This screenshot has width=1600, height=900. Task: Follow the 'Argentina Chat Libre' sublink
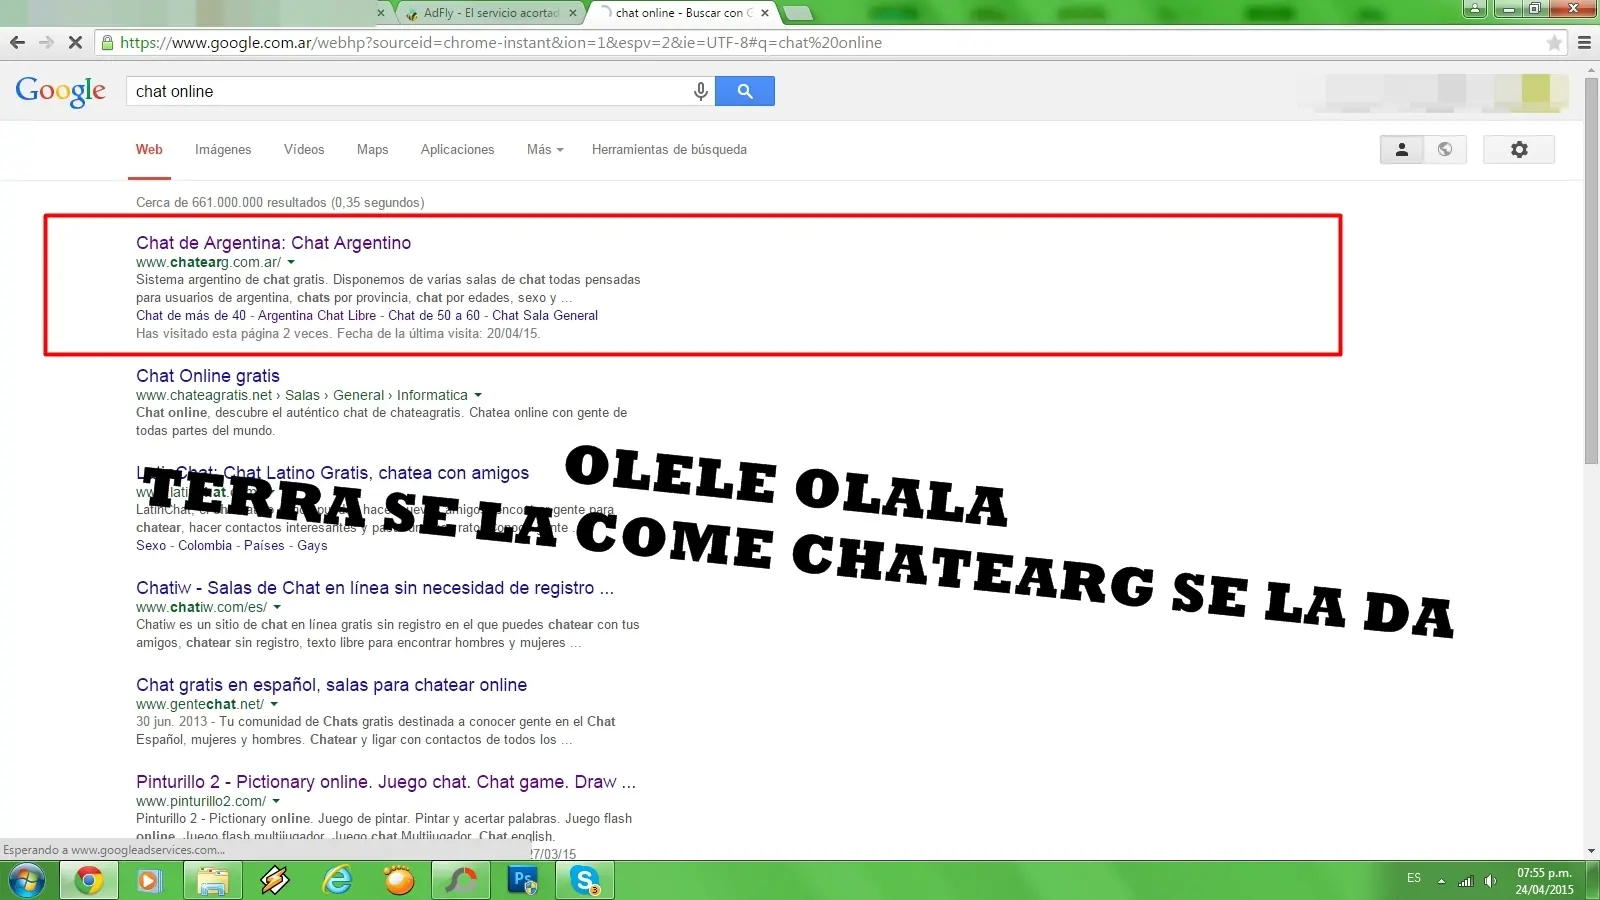(317, 316)
